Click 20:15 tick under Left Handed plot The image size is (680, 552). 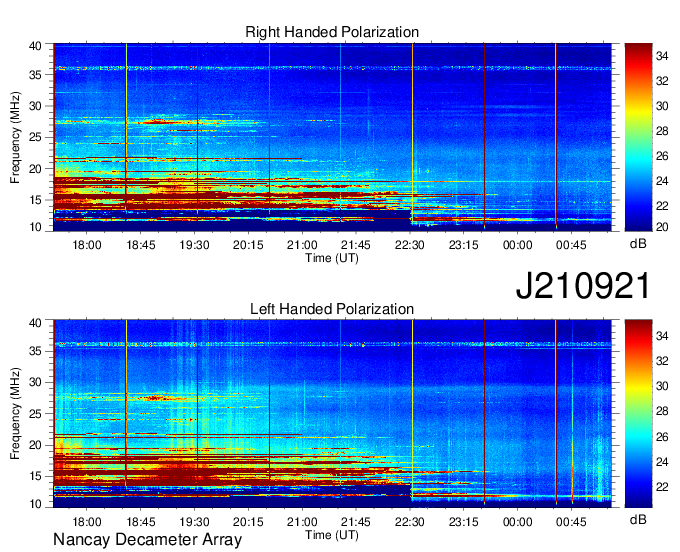(x=248, y=522)
